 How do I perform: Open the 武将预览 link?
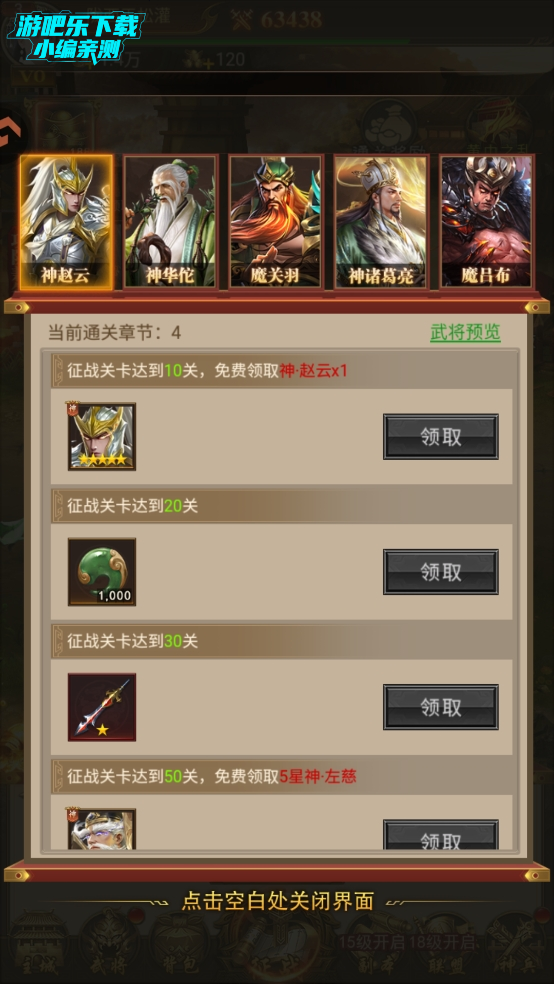[x=465, y=333]
